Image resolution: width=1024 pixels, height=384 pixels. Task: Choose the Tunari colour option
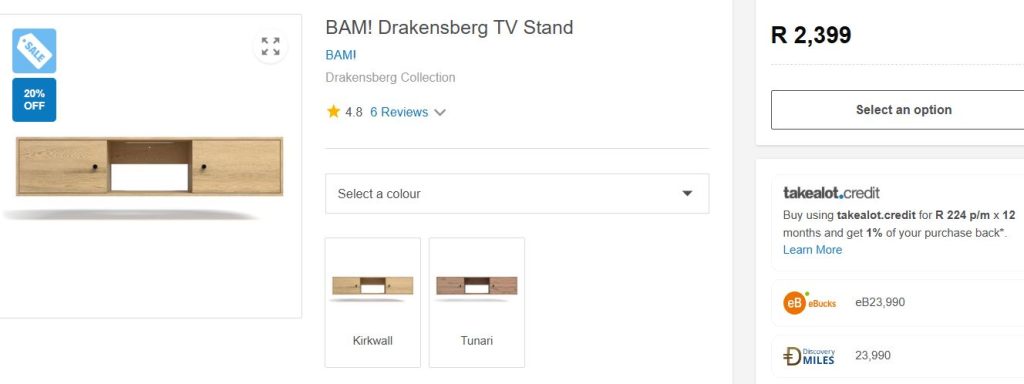[x=477, y=302]
